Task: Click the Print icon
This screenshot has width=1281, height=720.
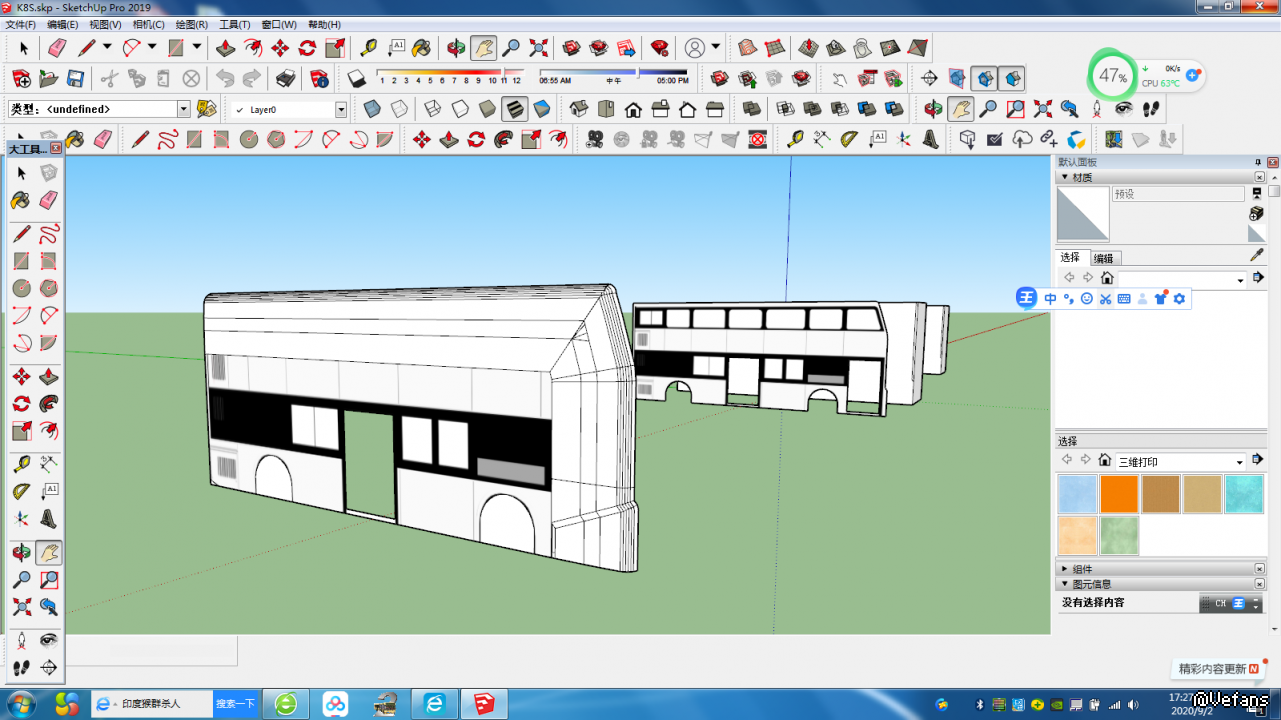Action: (x=285, y=78)
